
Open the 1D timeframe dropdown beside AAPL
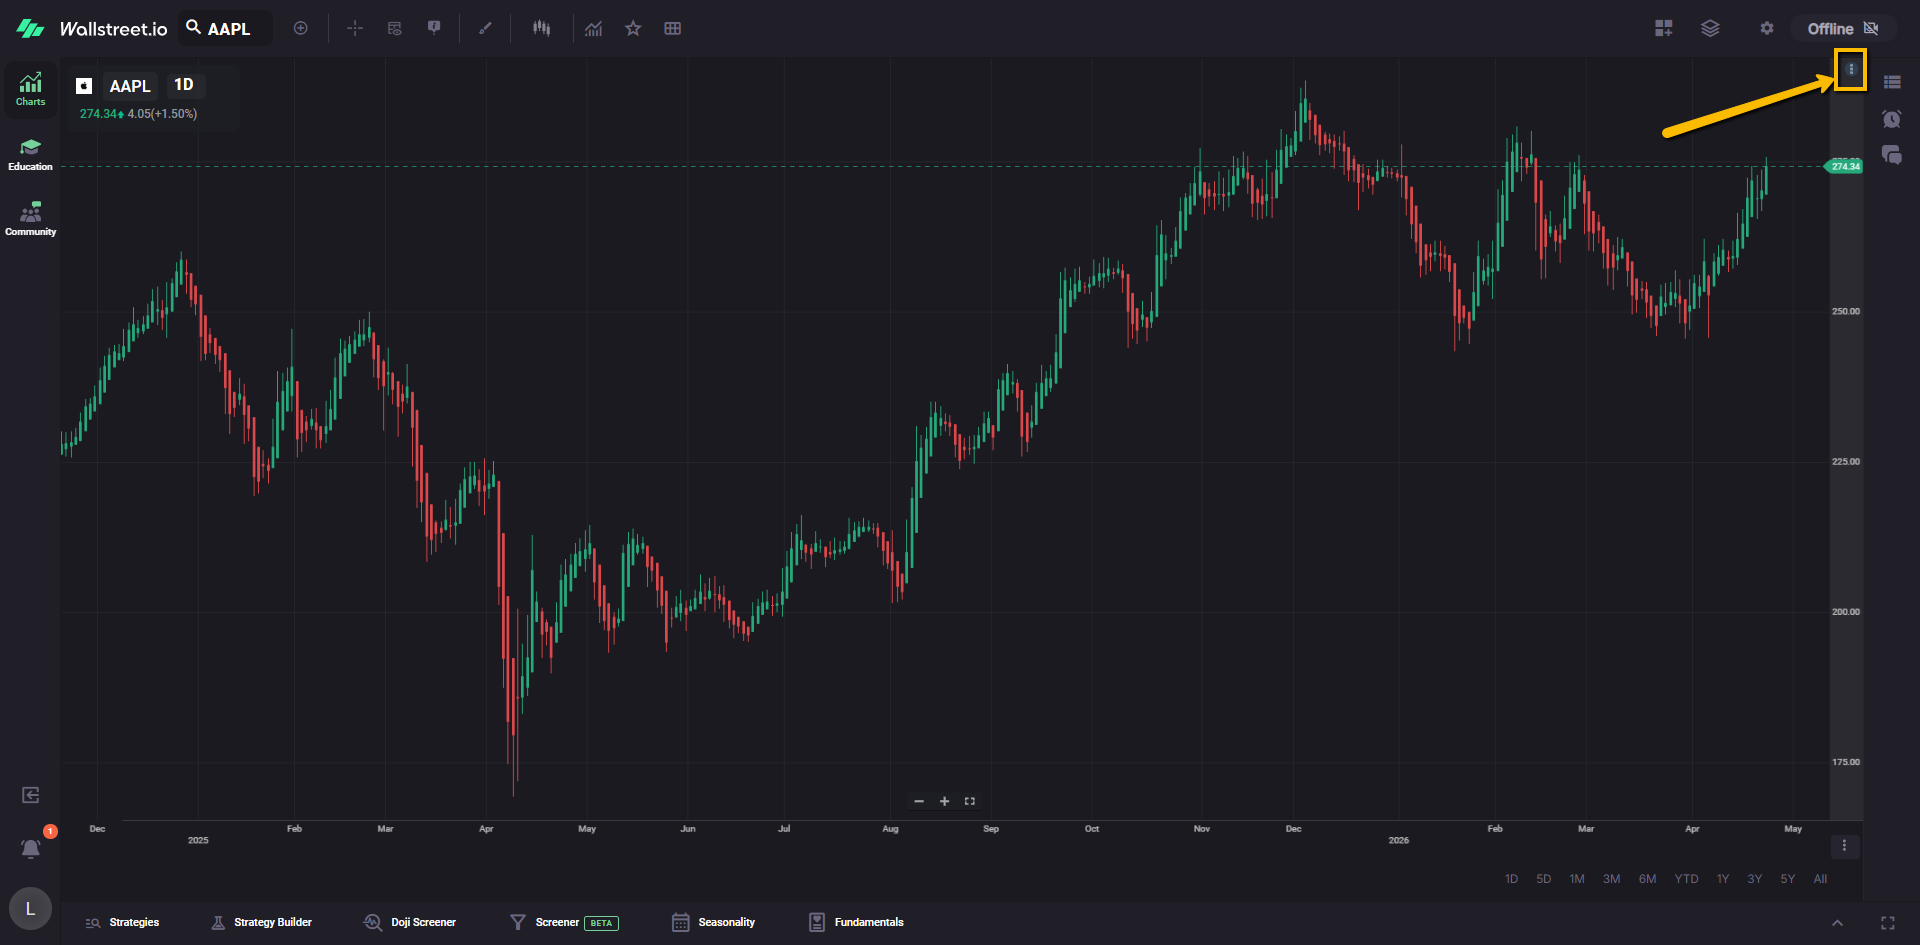pyautogui.click(x=184, y=85)
